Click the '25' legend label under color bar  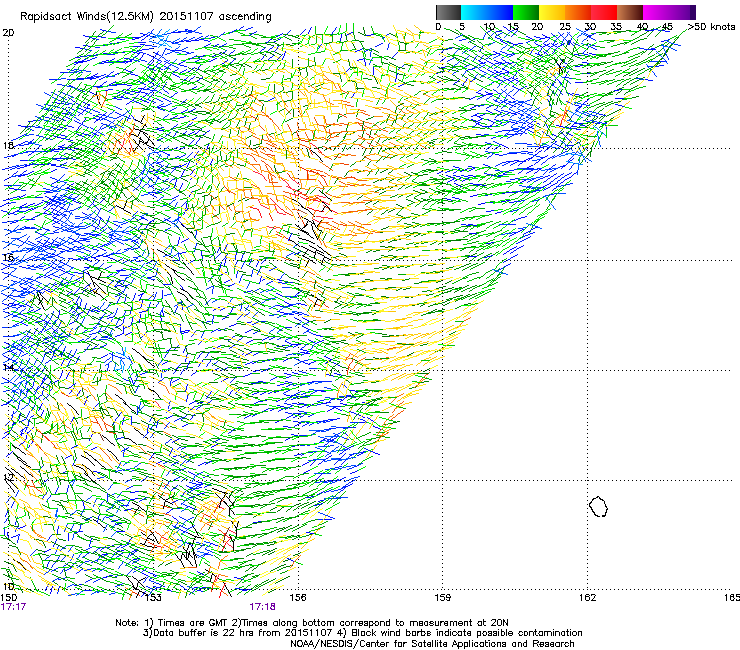point(564,27)
